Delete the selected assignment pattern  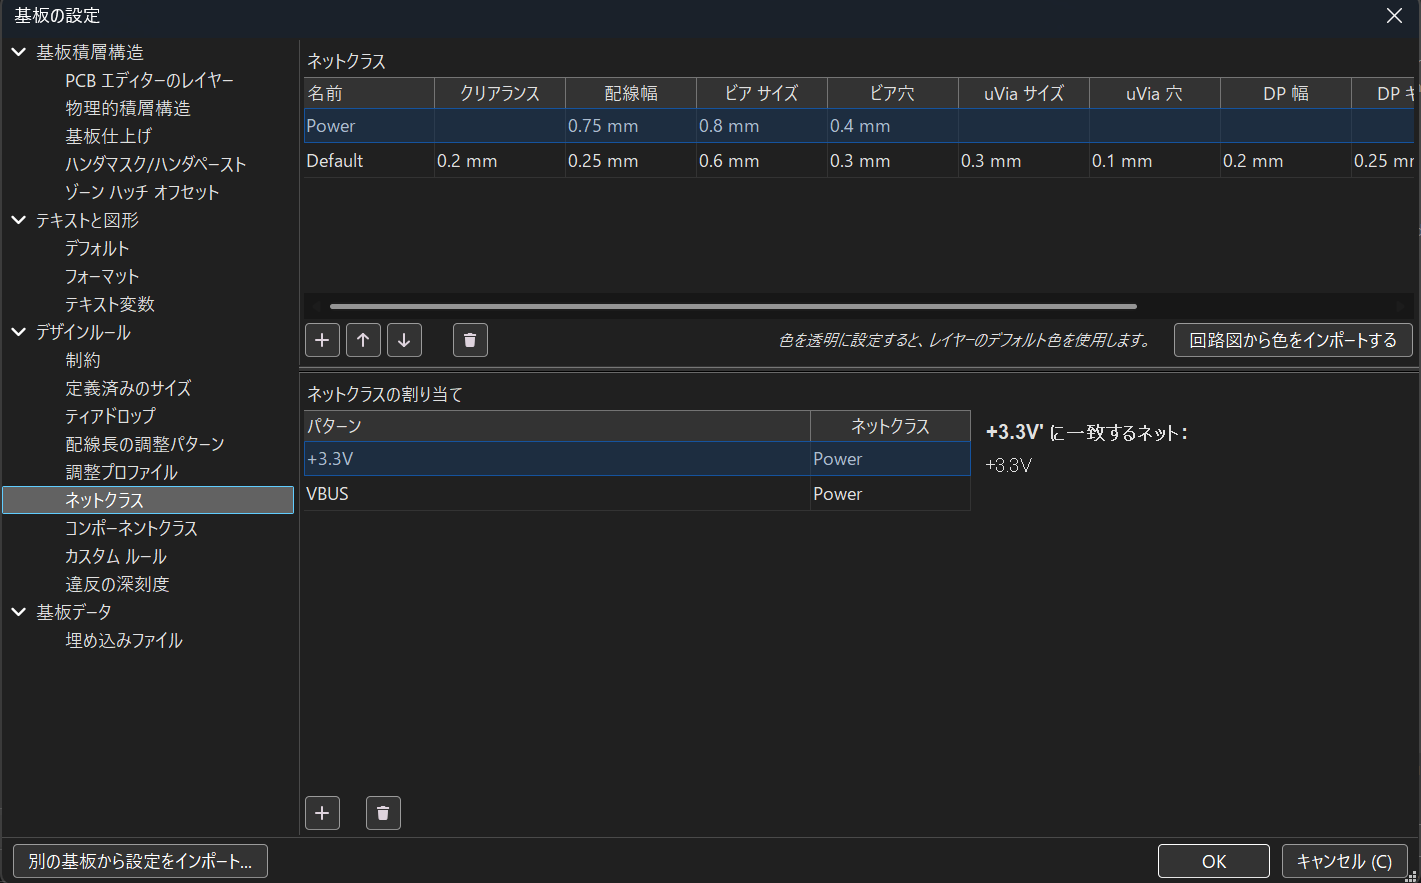tap(383, 813)
